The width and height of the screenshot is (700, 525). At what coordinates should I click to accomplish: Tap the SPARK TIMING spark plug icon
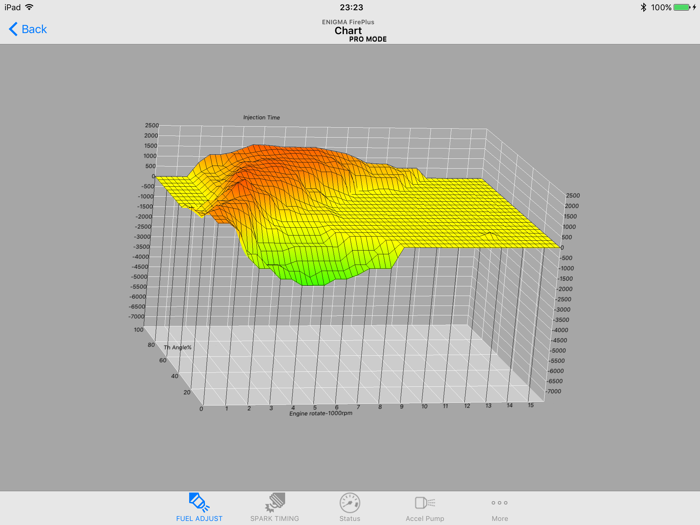pyautogui.click(x=275, y=502)
